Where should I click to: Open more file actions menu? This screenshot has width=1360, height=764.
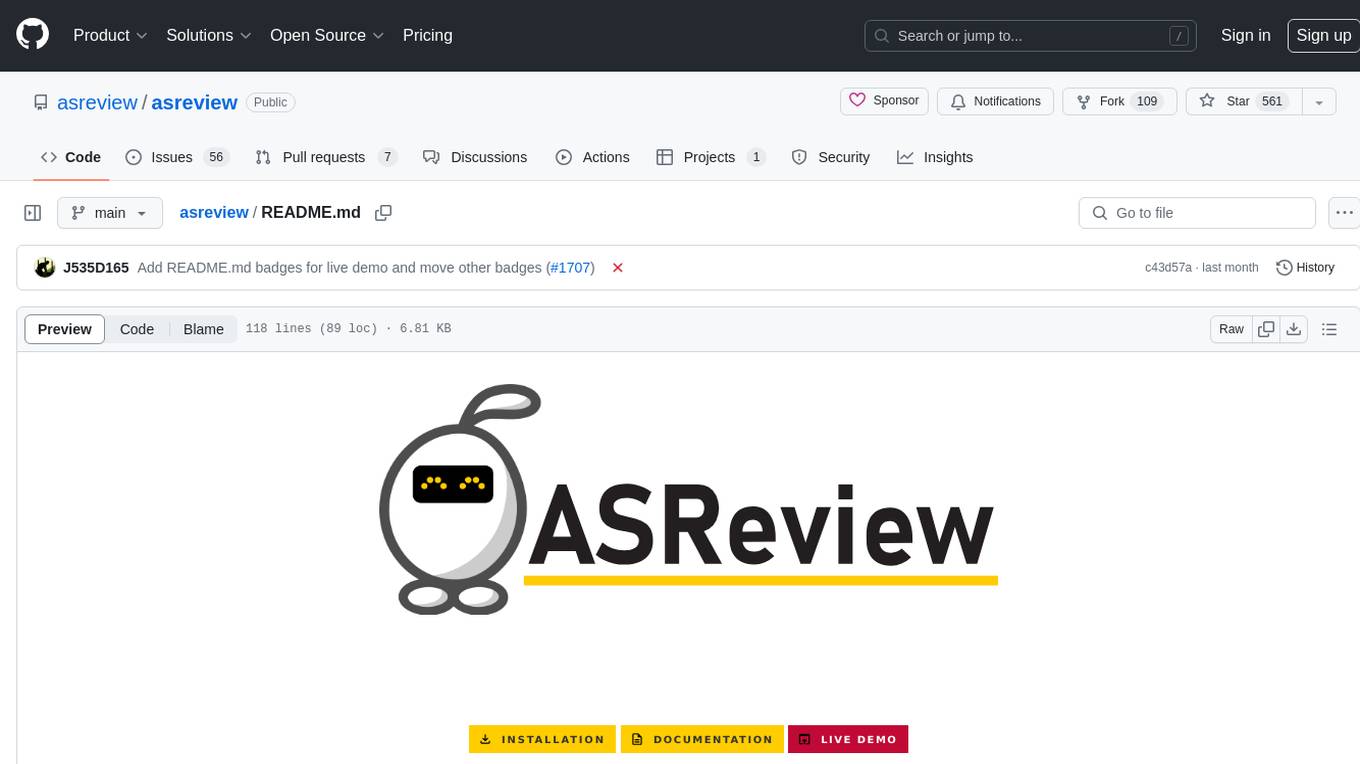1344,213
